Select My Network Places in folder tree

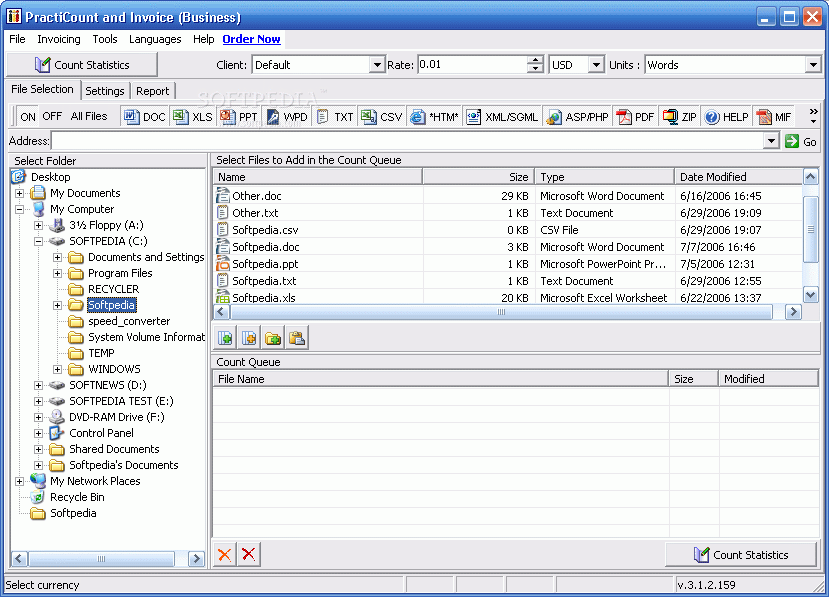(x=95, y=481)
